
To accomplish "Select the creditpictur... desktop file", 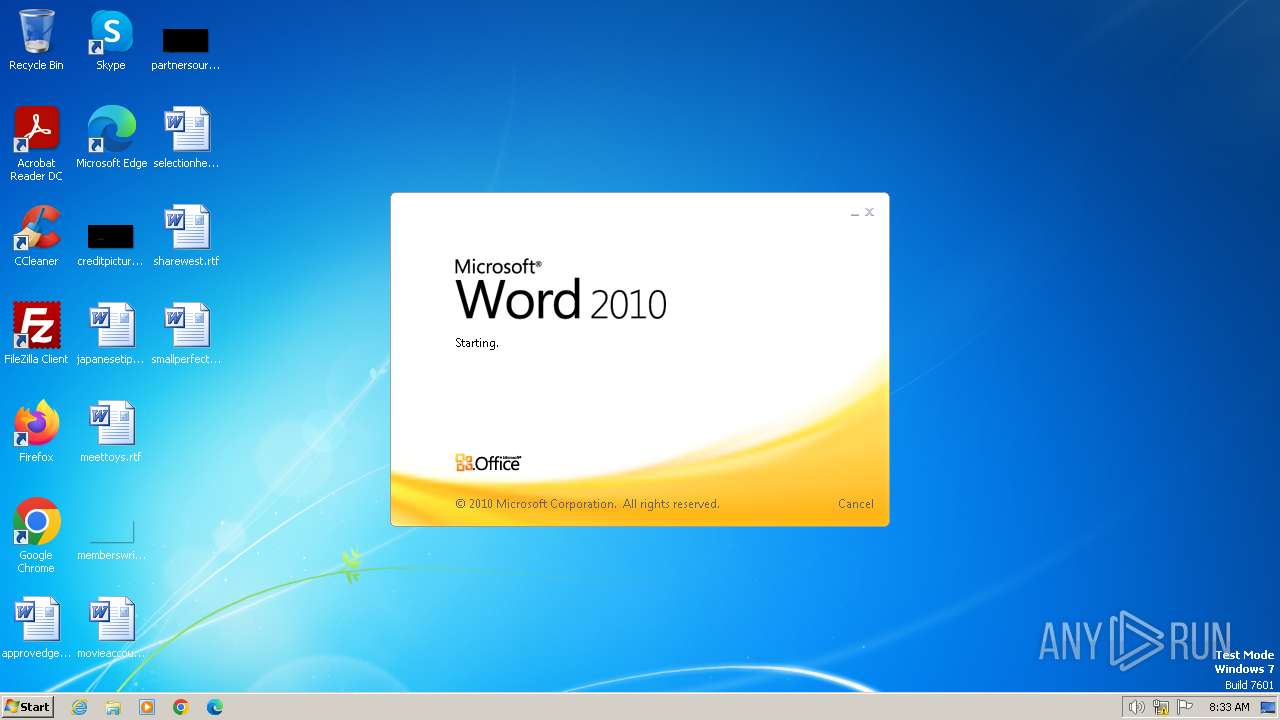I will click(110, 245).
